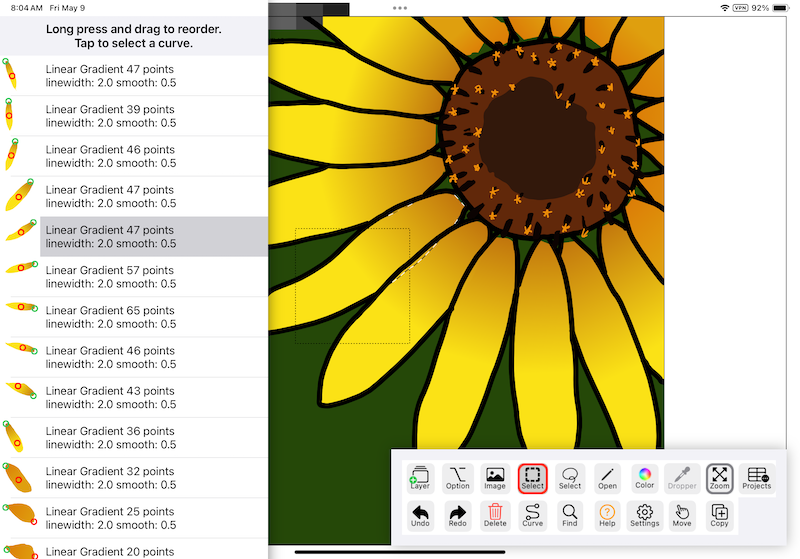The height and width of the screenshot is (559, 800).
Task: Open the Settings gear
Action: tap(644, 516)
